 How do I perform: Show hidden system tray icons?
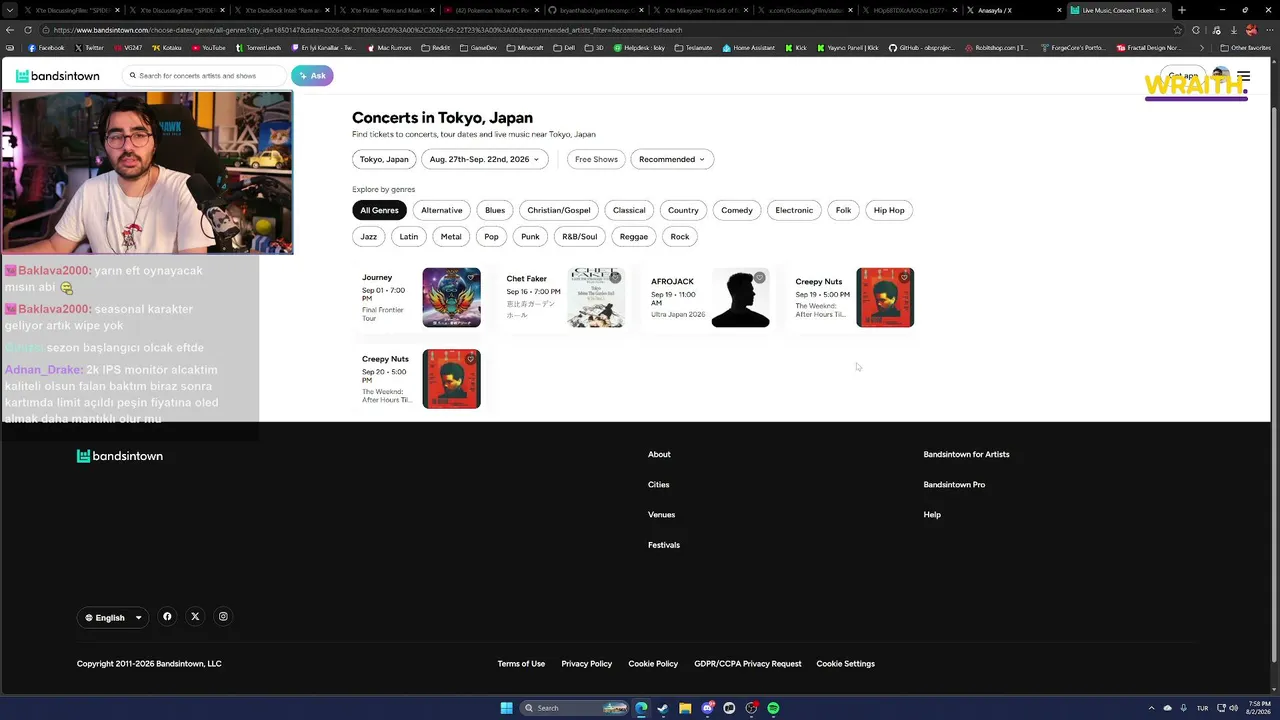pos(1151,708)
